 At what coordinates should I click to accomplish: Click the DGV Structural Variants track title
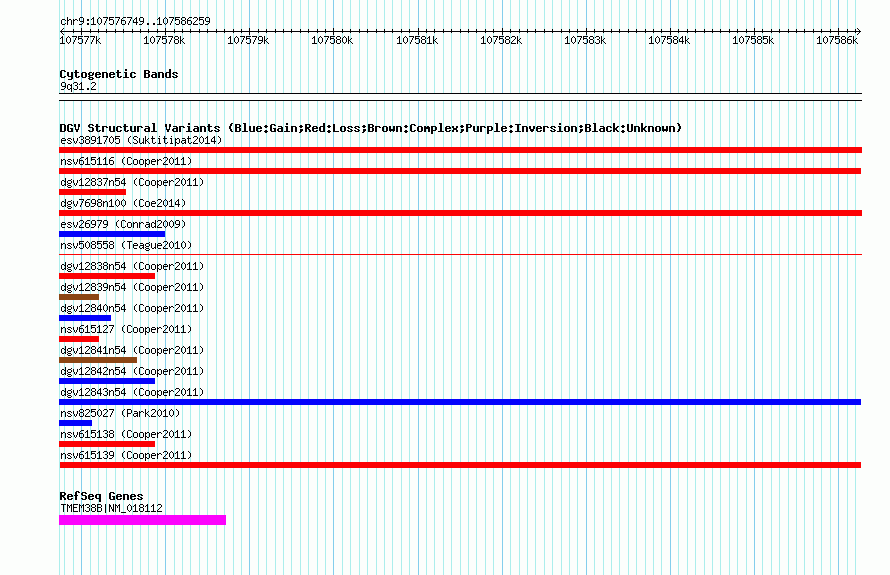click(x=371, y=128)
